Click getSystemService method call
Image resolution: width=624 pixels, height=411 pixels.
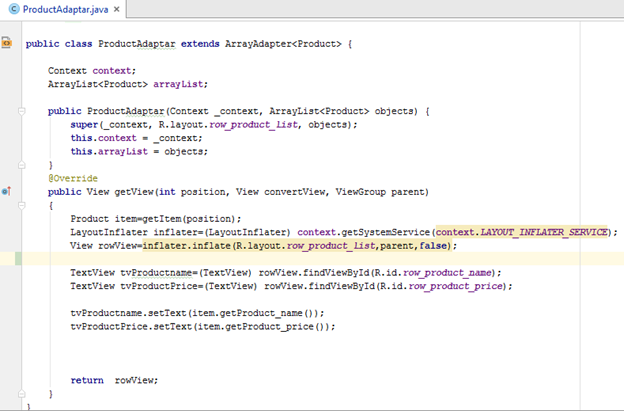386,232
